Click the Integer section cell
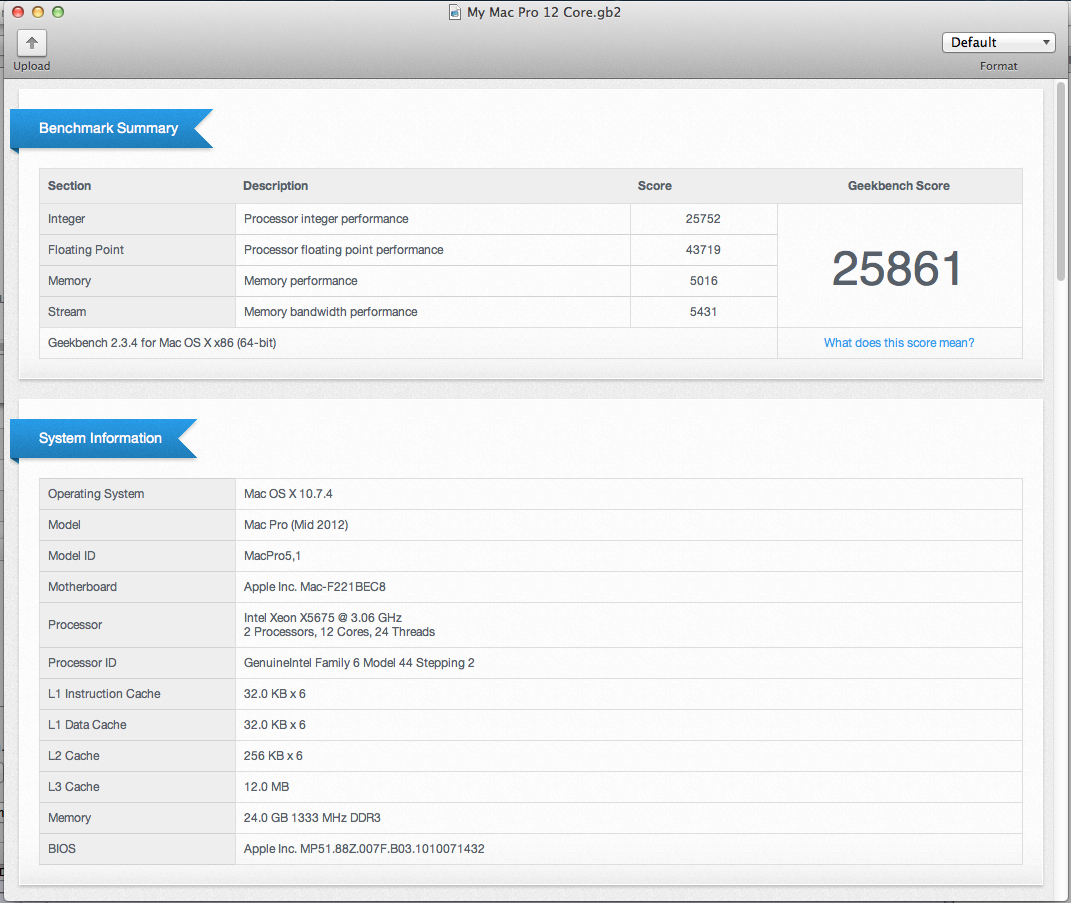Screen dimensions: 1071x903 137,219
